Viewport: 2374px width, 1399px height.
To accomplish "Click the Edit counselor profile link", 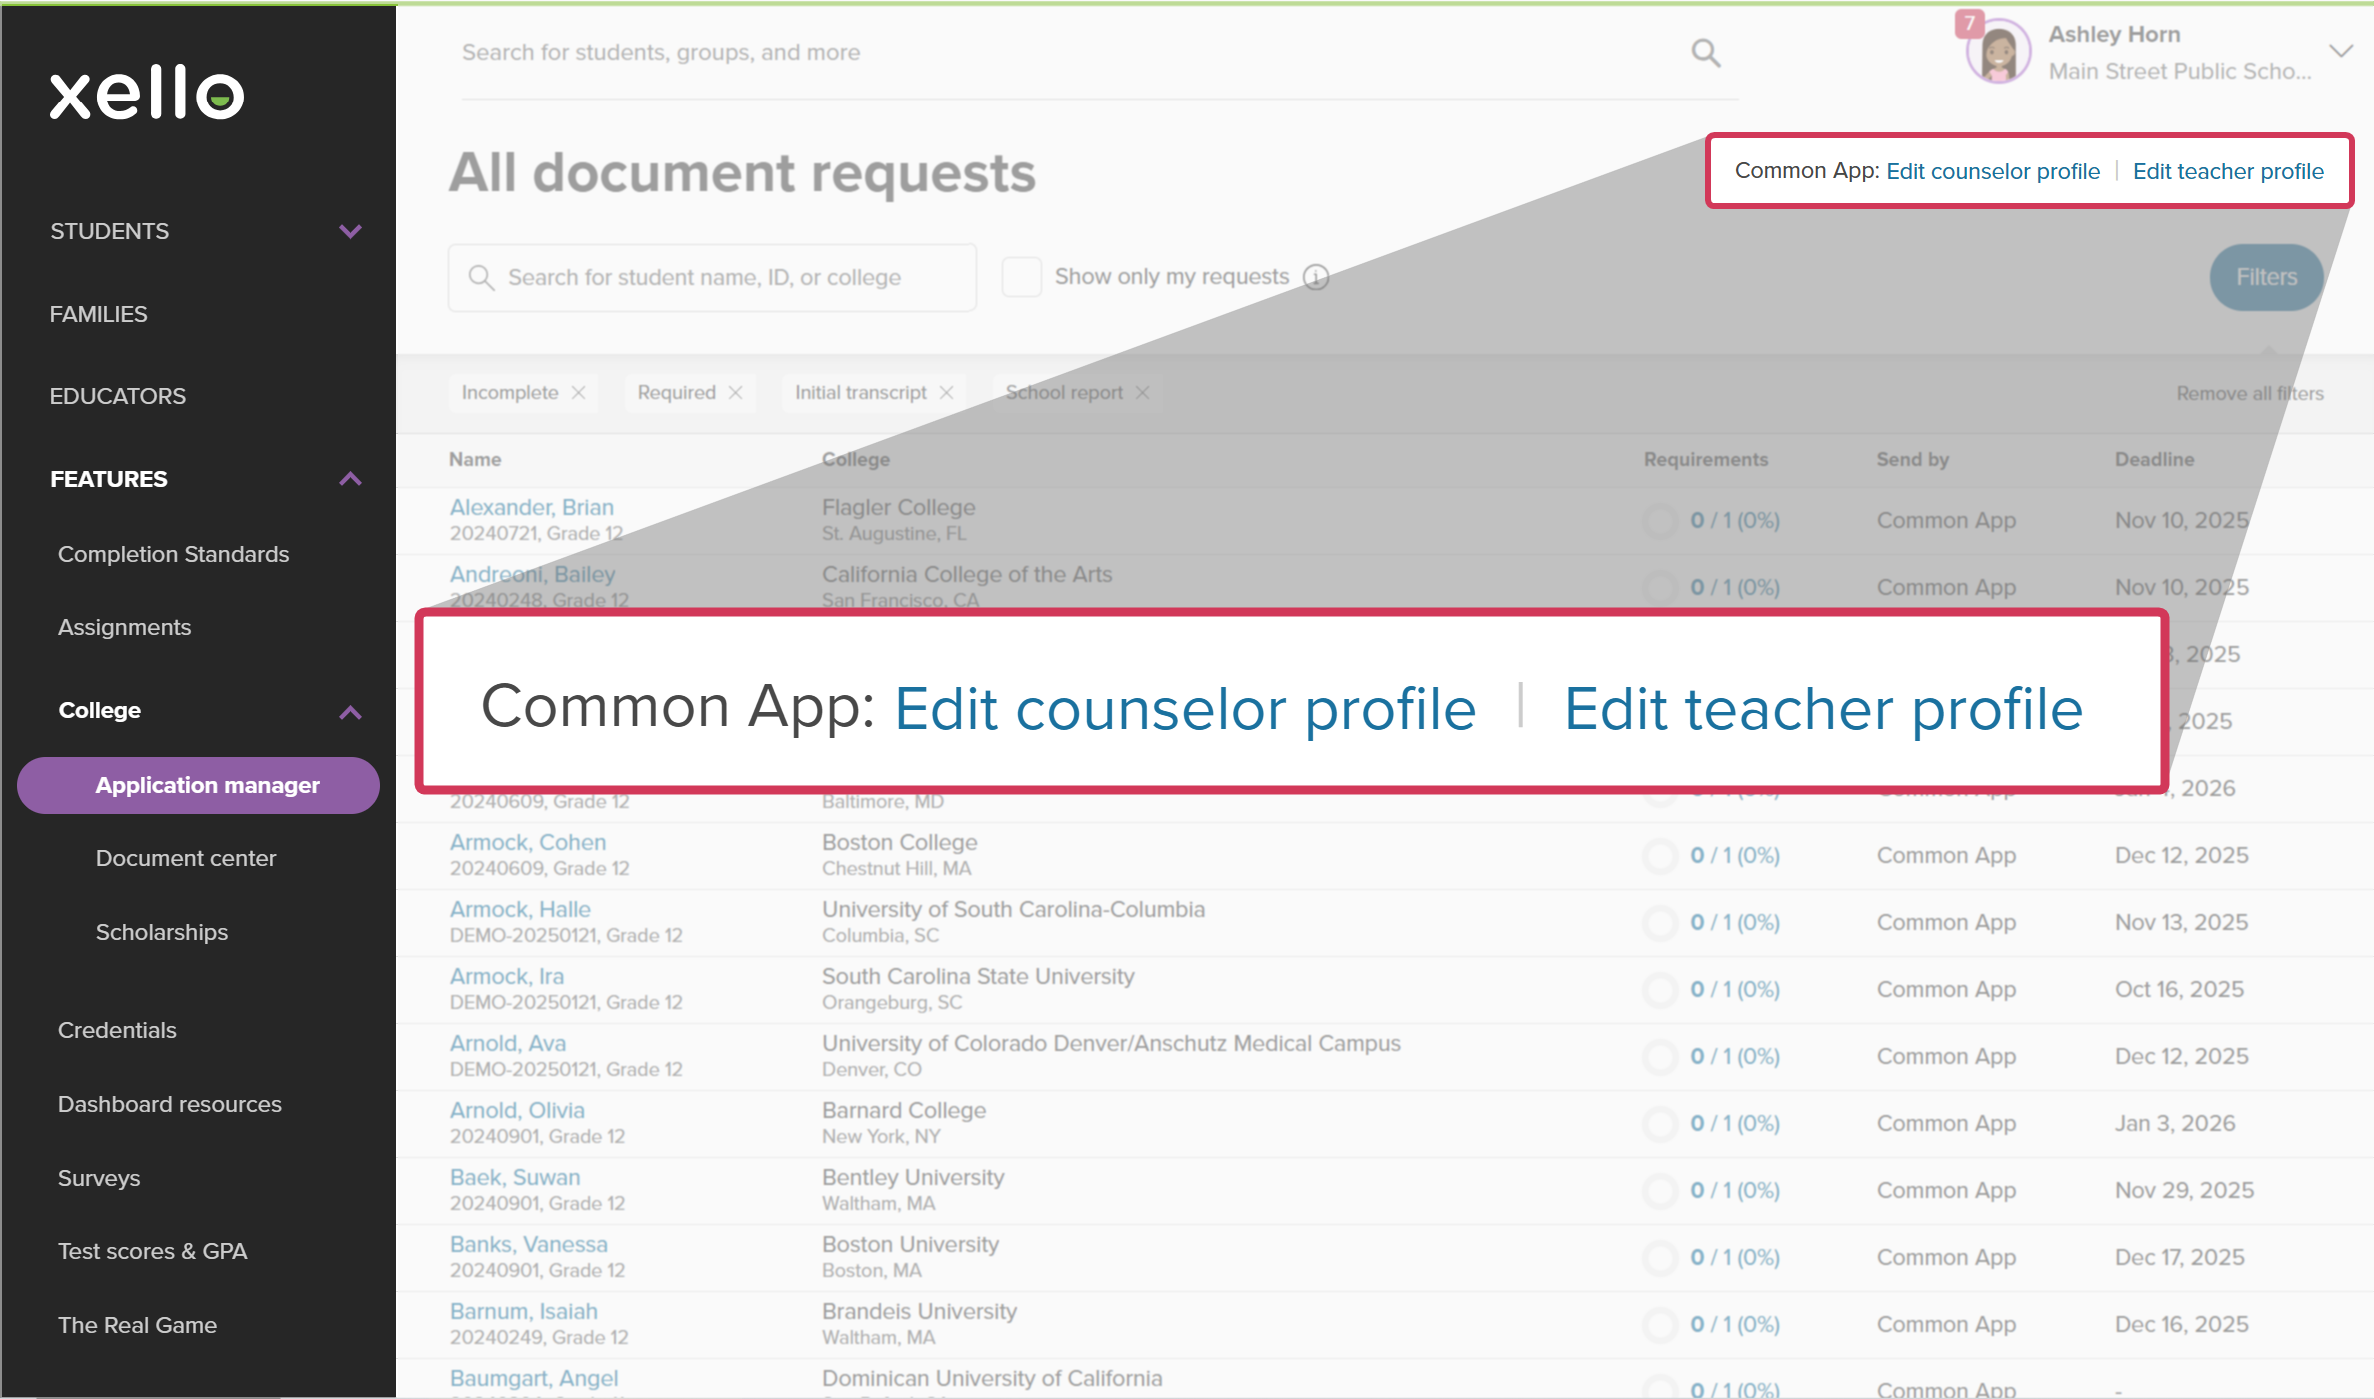I will coord(1993,170).
